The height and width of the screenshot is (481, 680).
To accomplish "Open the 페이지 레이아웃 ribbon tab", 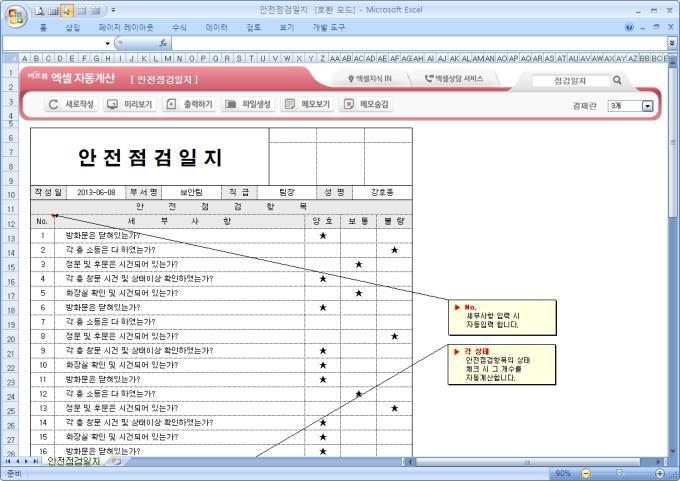I will [x=126, y=27].
